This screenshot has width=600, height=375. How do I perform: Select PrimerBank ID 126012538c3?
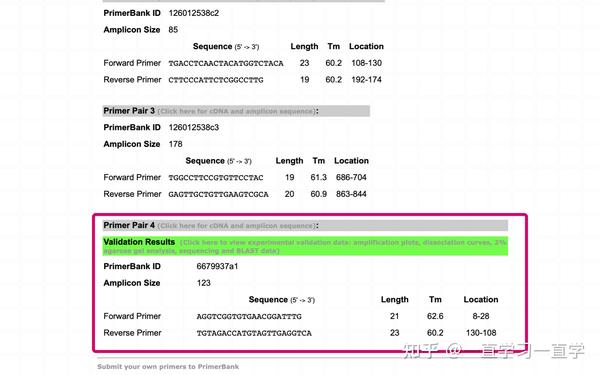click(194, 127)
